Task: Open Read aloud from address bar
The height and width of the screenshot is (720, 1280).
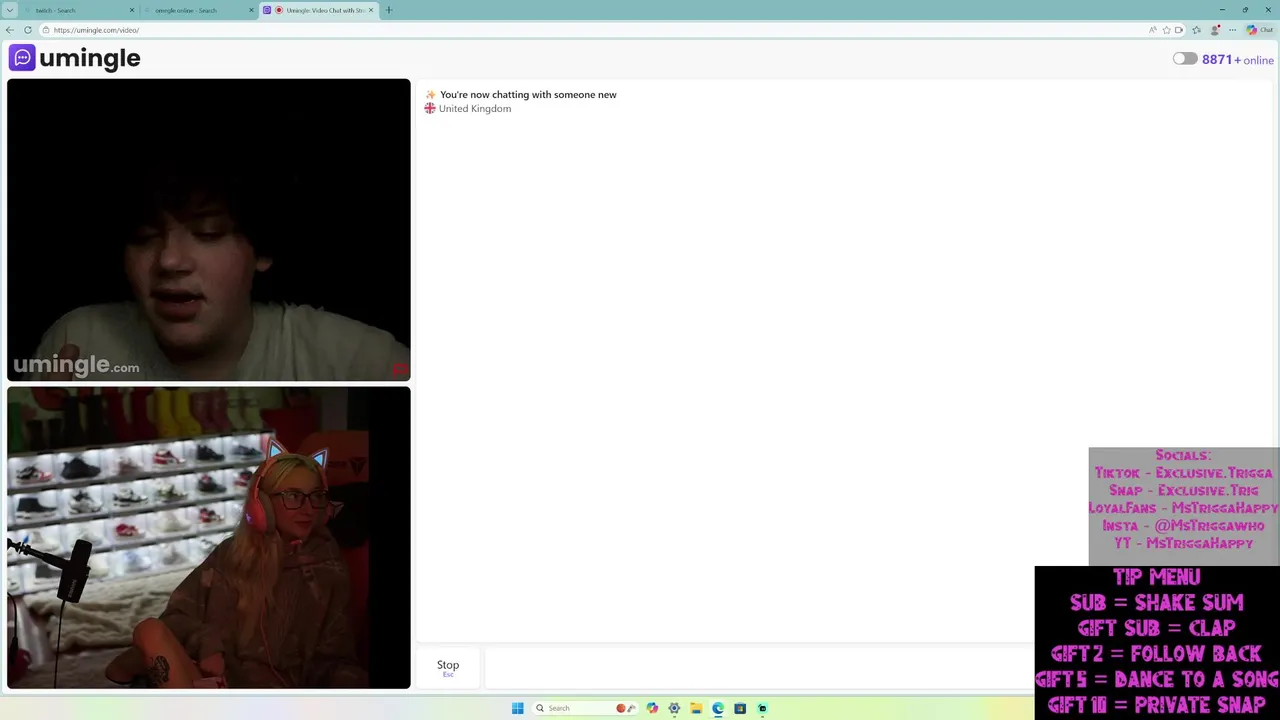Action: point(1153,30)
